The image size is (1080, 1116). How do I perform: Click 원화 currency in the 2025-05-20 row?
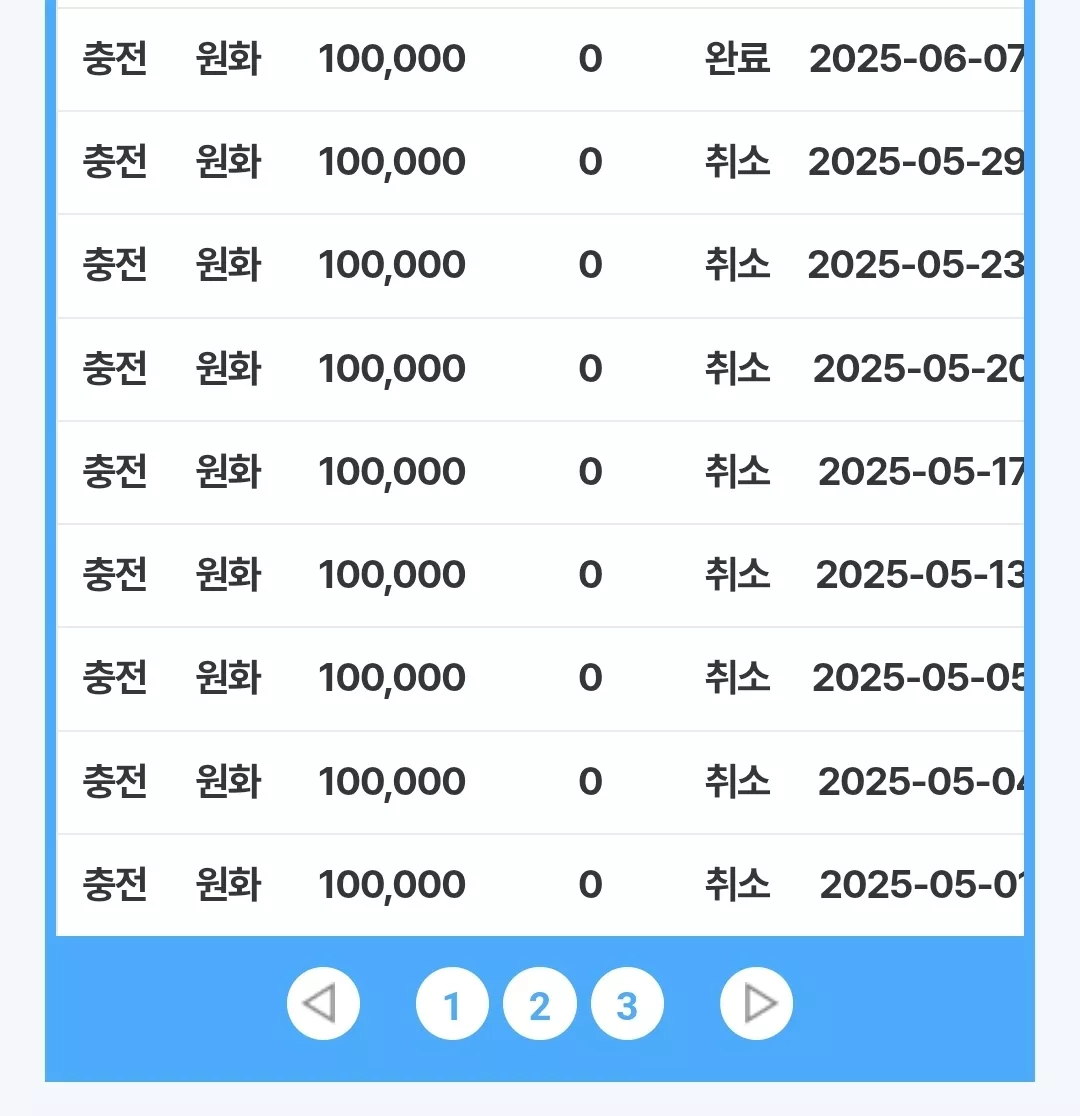point(229,369)
